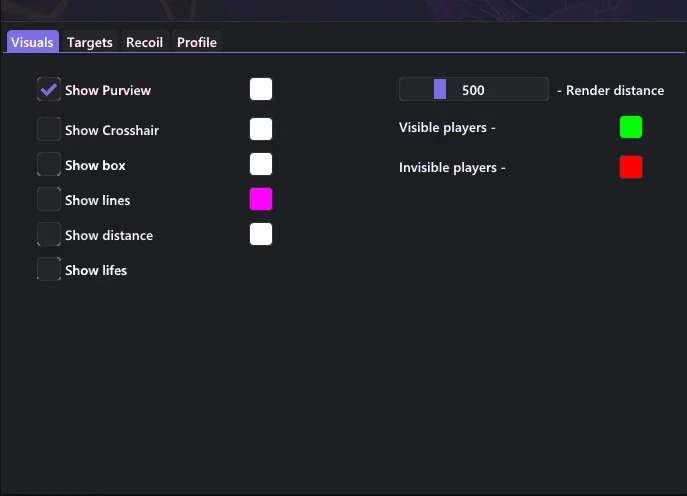Tick the Show box checkbox
Screen dimensions: 687x496
tap(49, 164)
